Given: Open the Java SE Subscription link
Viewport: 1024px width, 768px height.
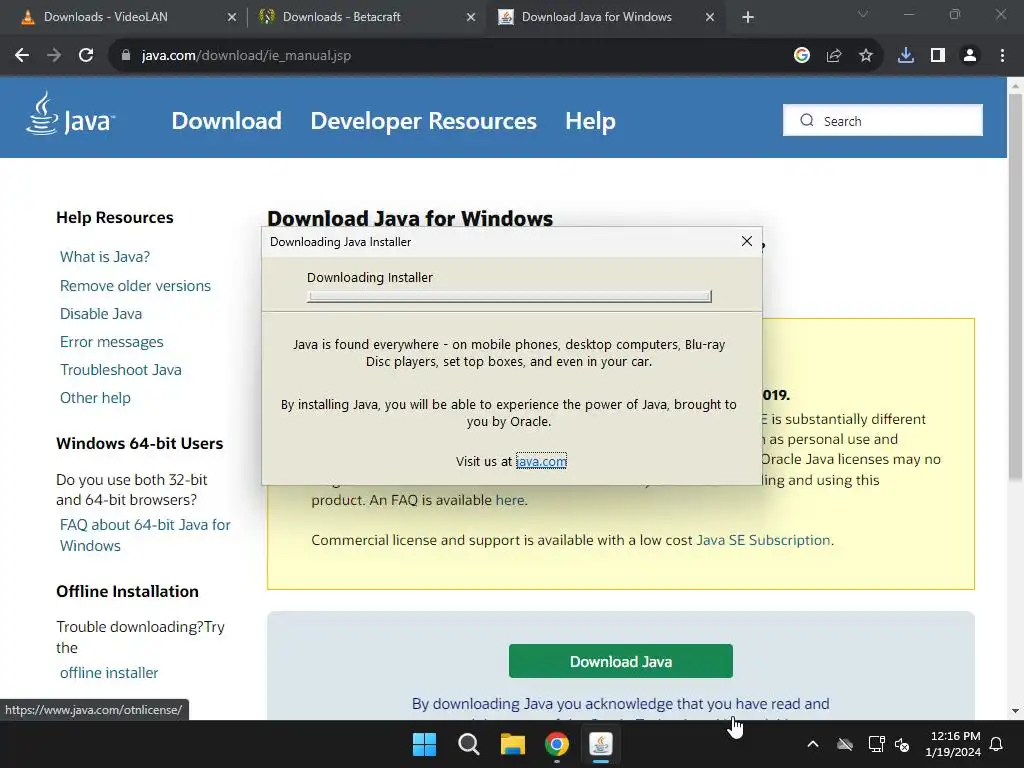Looking at the screenshot, I should pyautogui.click(x=763, y=540).
